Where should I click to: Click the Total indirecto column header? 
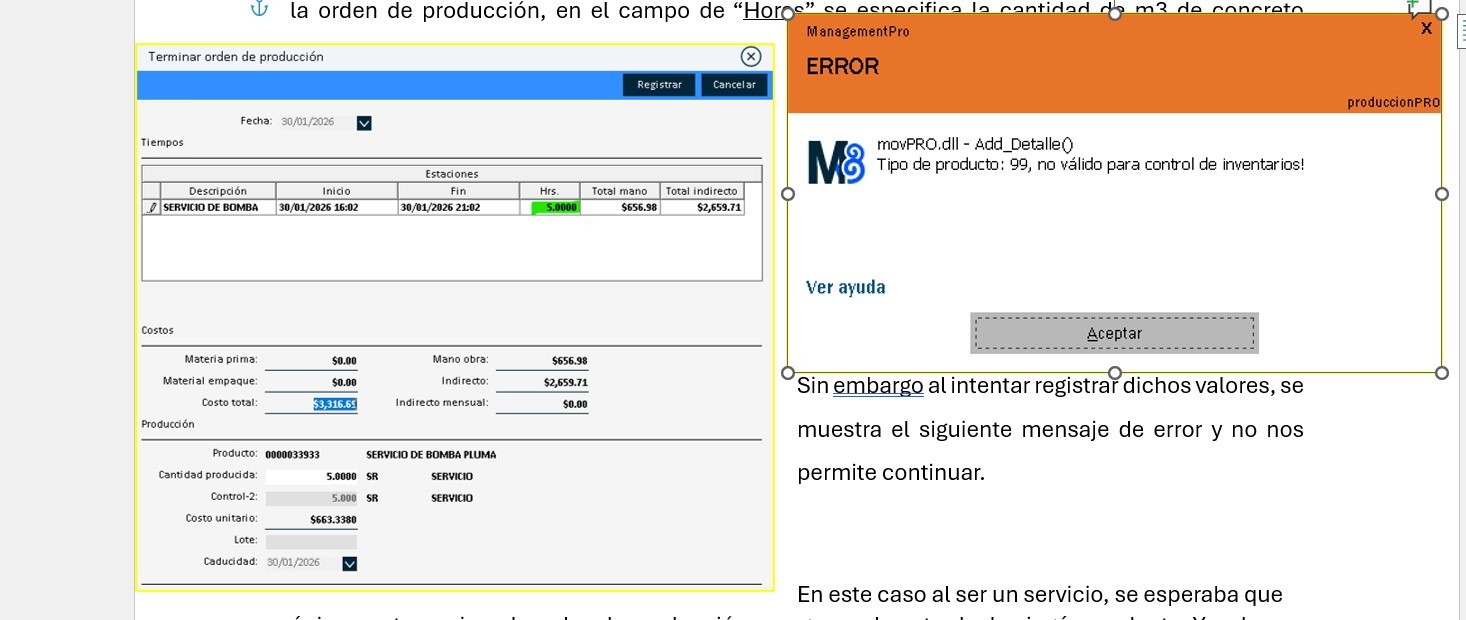click(x=704, y=191)
